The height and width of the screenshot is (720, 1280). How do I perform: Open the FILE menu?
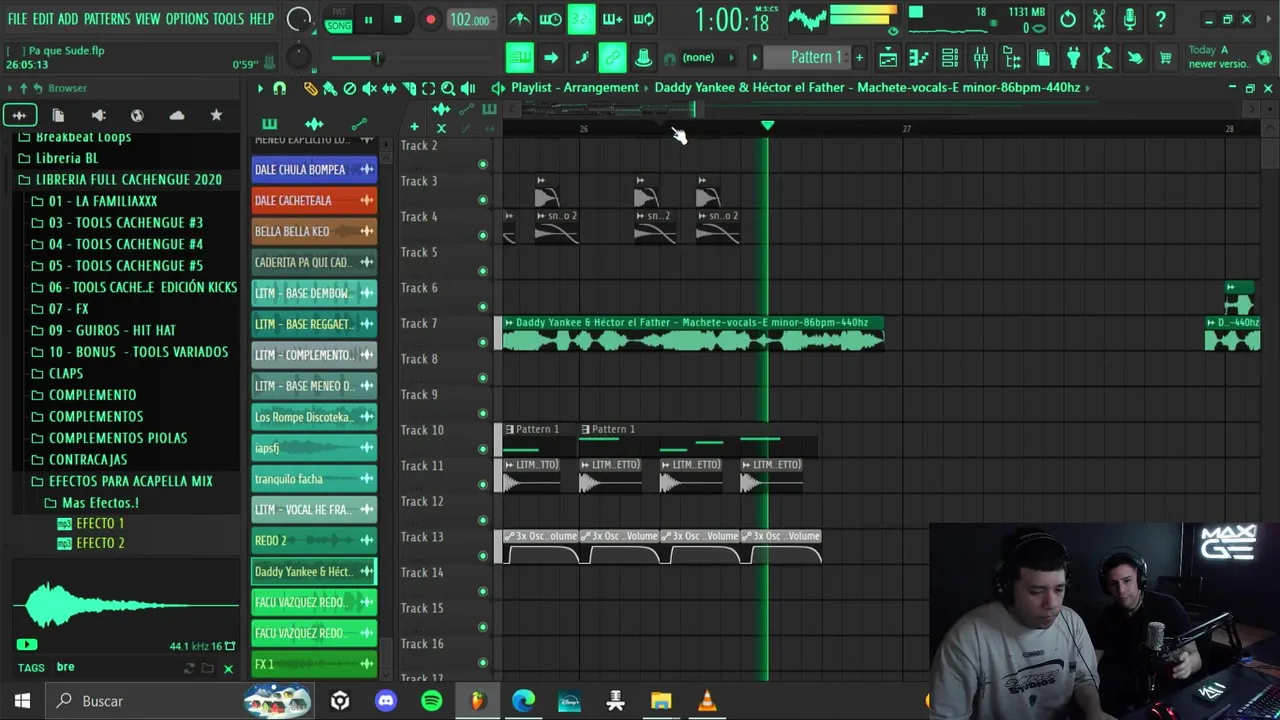click(x=17, y=19)
